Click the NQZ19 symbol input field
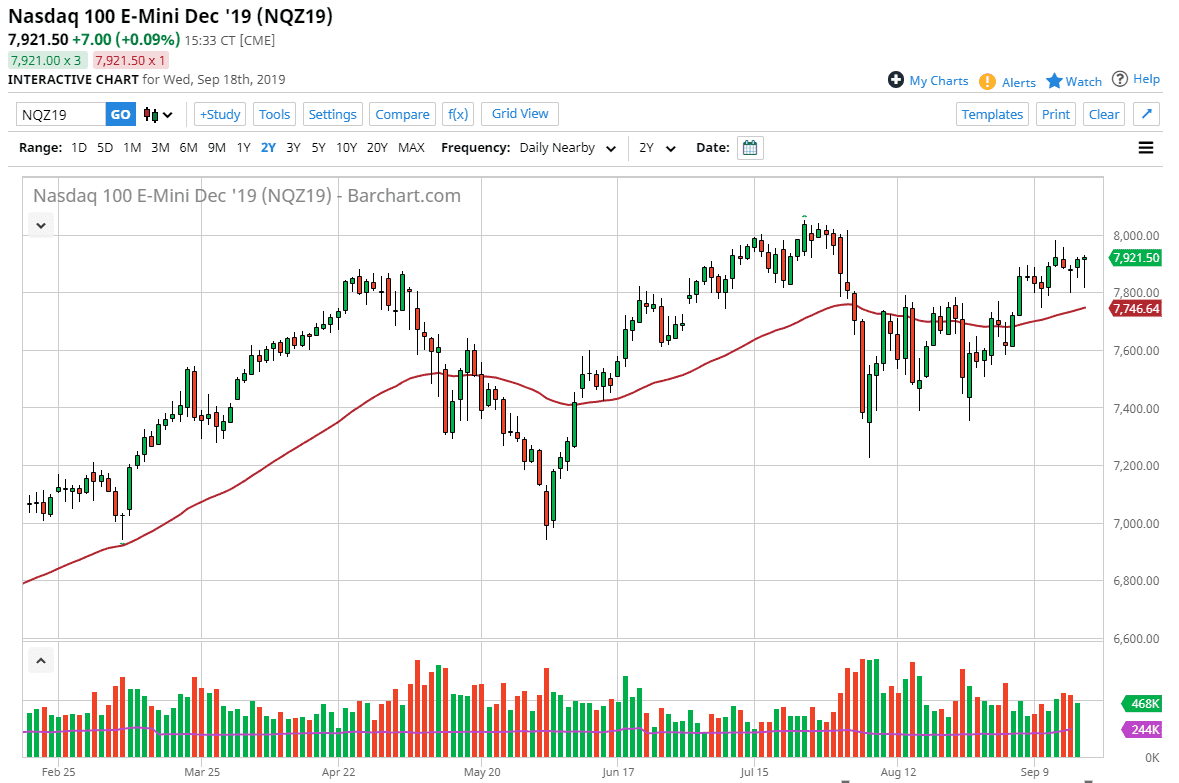Image resolution: width=1179 pixels, height=783 pixels. (61, 114)
